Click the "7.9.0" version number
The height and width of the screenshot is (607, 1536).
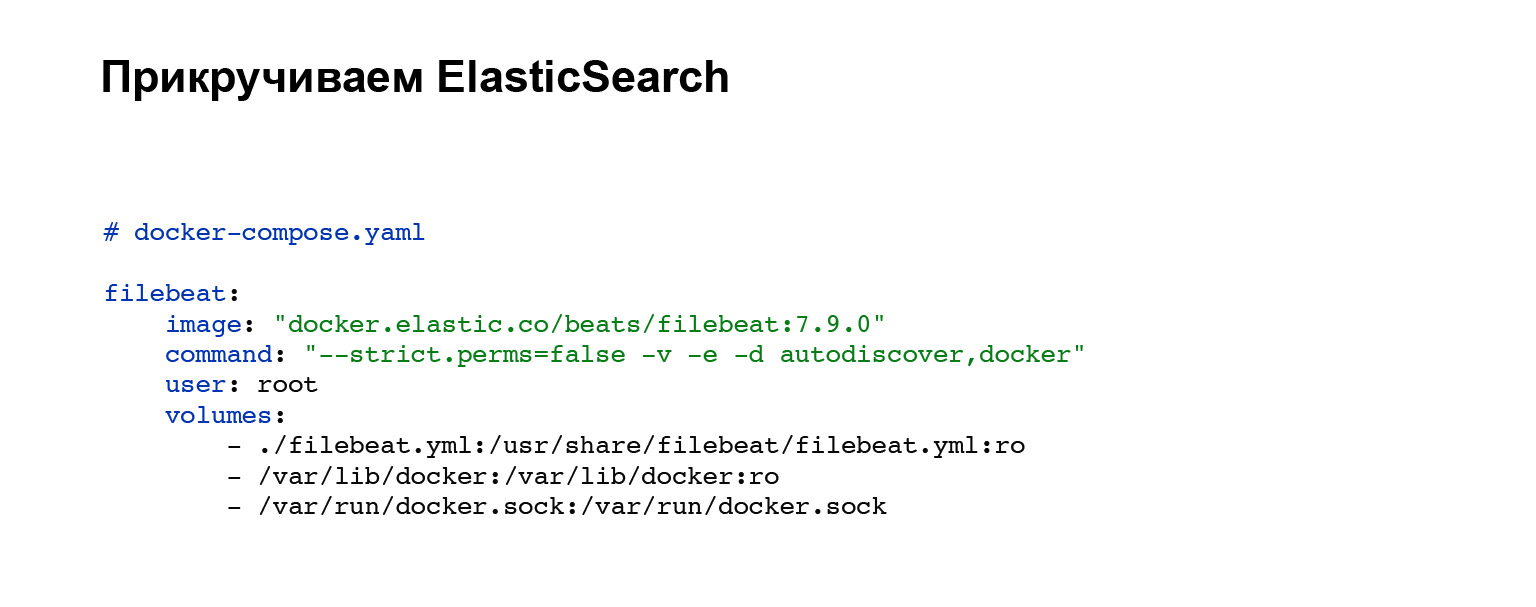[x=832, y=325]
